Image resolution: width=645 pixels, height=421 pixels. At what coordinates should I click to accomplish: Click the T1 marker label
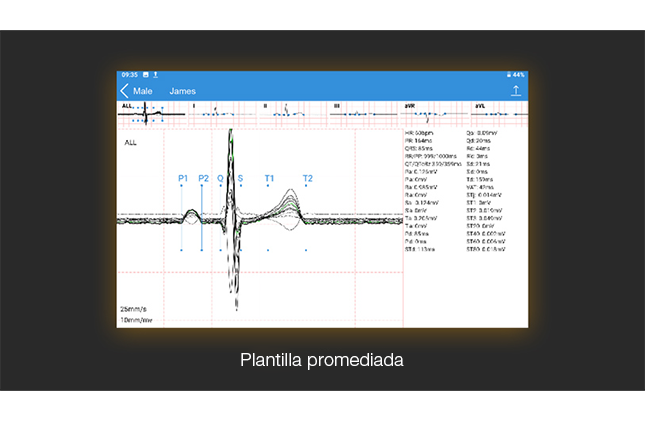point(269,178)
